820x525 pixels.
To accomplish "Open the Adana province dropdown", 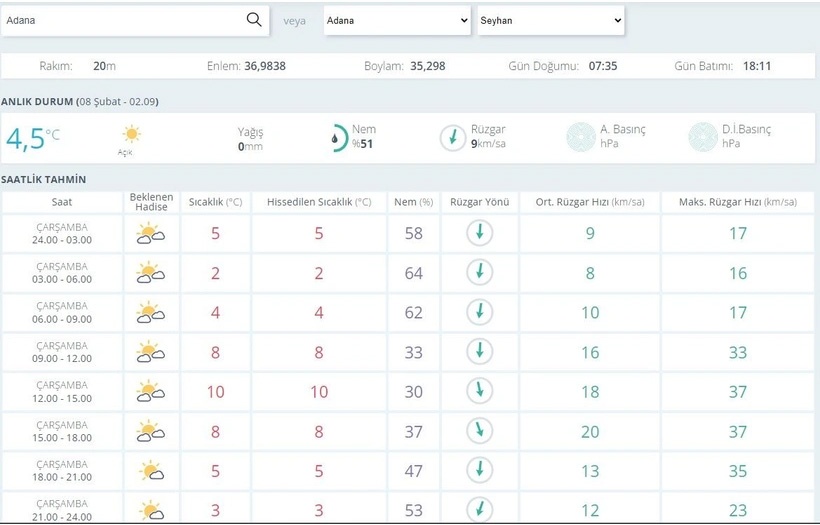I will pyautogui.click(x=397, y=20).
